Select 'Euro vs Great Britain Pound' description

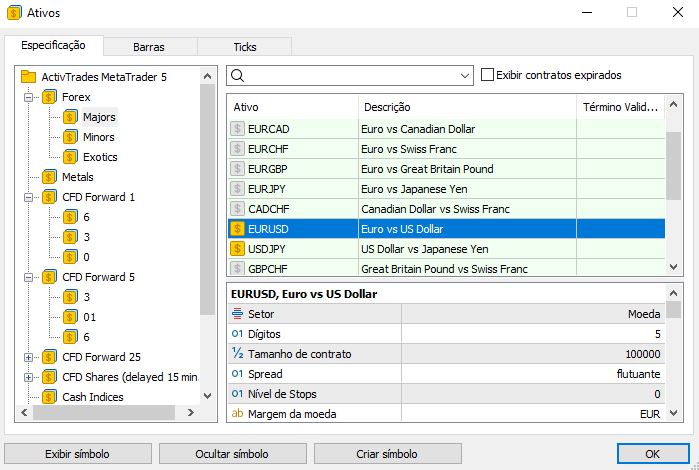coord(427,169)
